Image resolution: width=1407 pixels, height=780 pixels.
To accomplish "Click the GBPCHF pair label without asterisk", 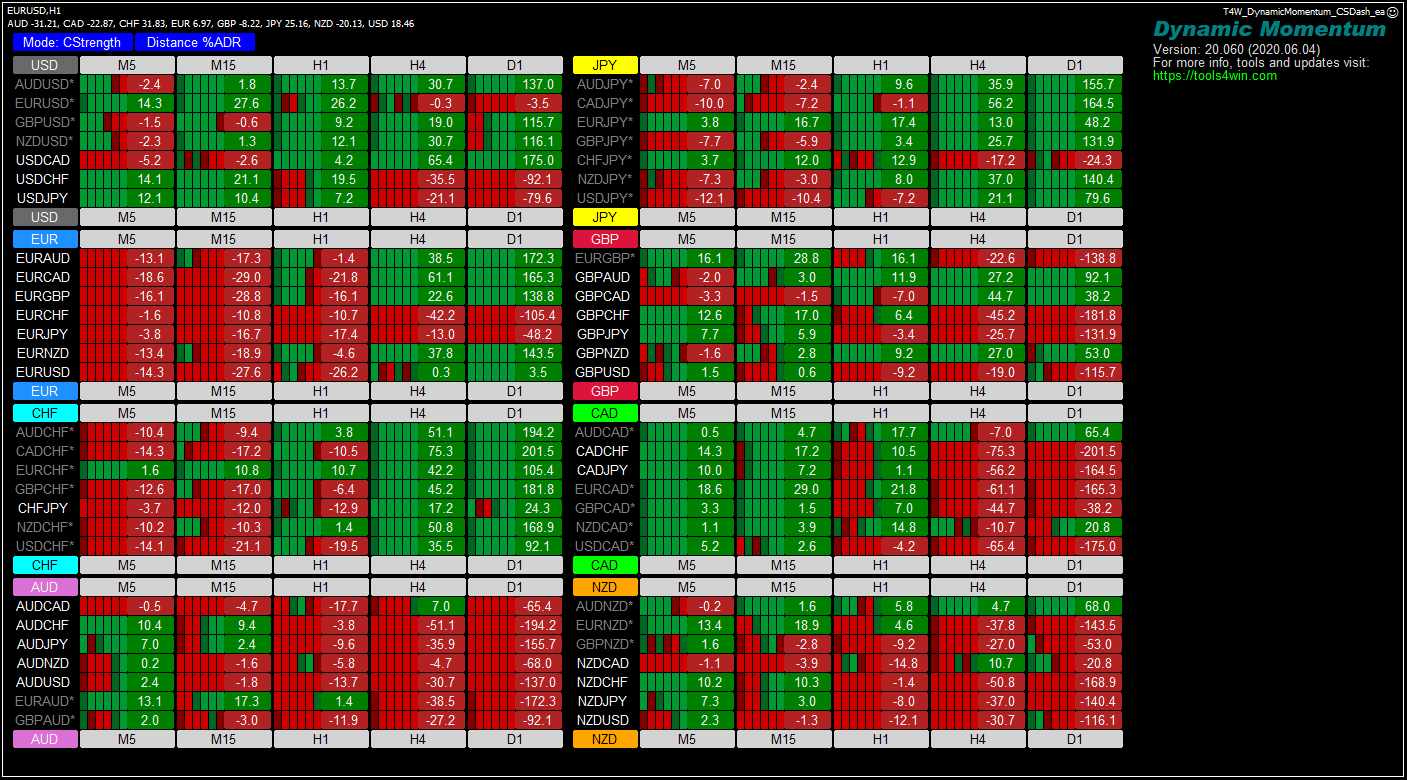I will pyautogui.click(x=602, y=315).
